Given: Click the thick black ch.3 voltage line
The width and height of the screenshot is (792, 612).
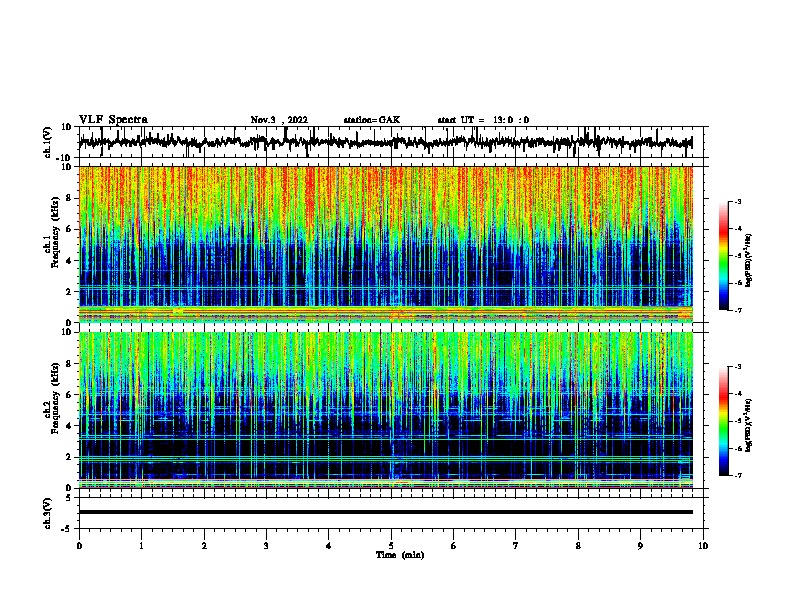Looking at the screenshot, I should tap(385, 512).
